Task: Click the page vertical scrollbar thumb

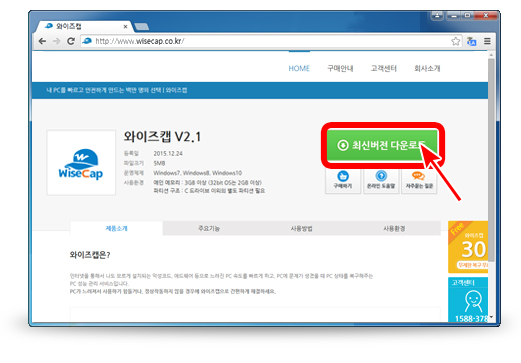Action: pos(491,160)
